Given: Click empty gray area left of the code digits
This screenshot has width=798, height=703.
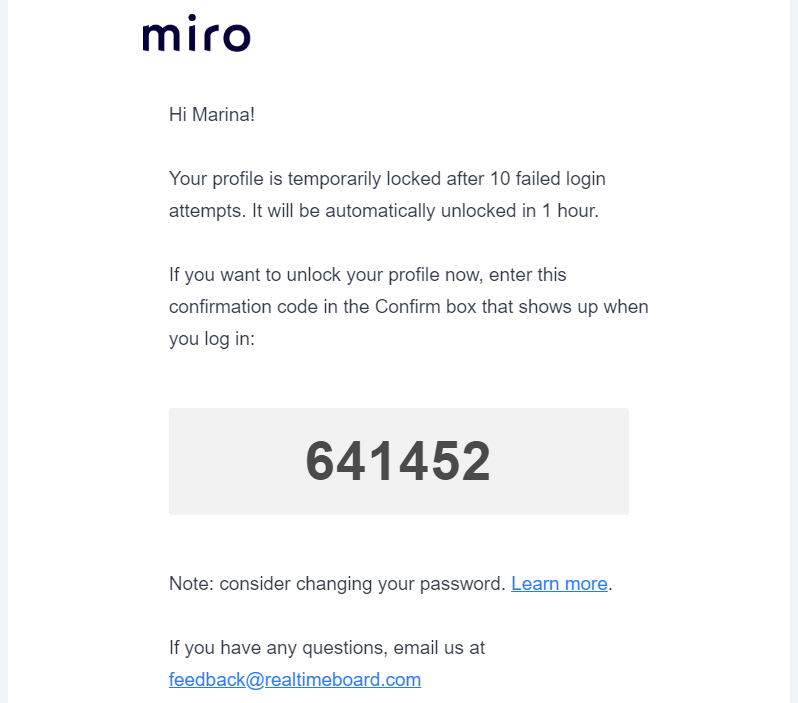Looking at the screenshot, I should 230,462.
